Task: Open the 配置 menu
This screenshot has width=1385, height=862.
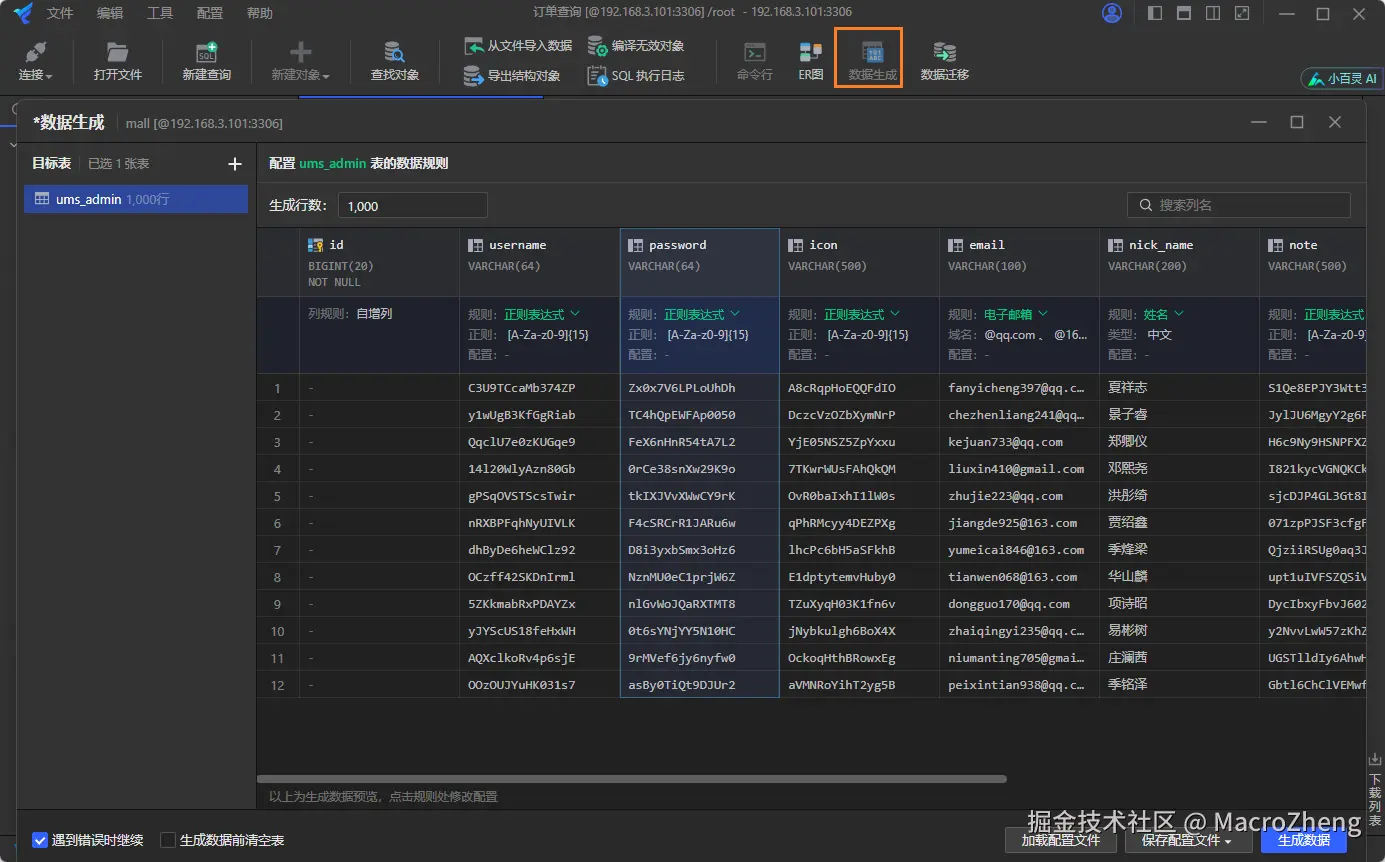Action: 210,13
